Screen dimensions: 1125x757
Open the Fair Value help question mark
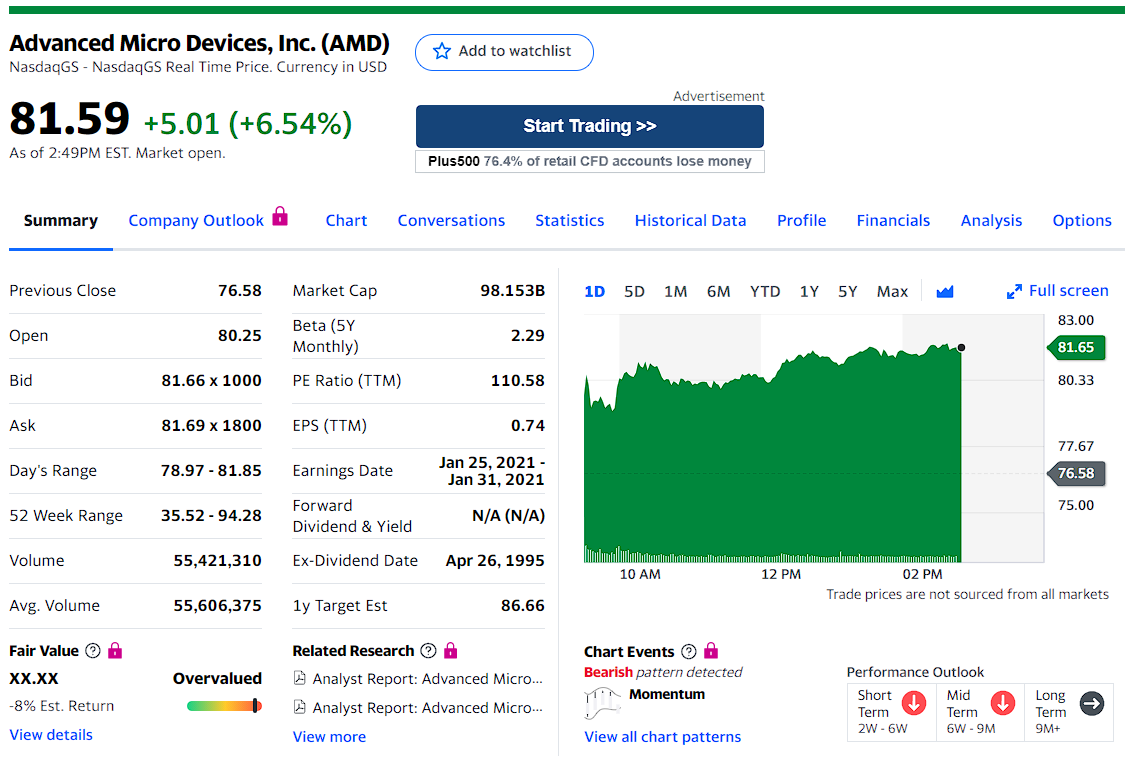[x=93, y=651]
